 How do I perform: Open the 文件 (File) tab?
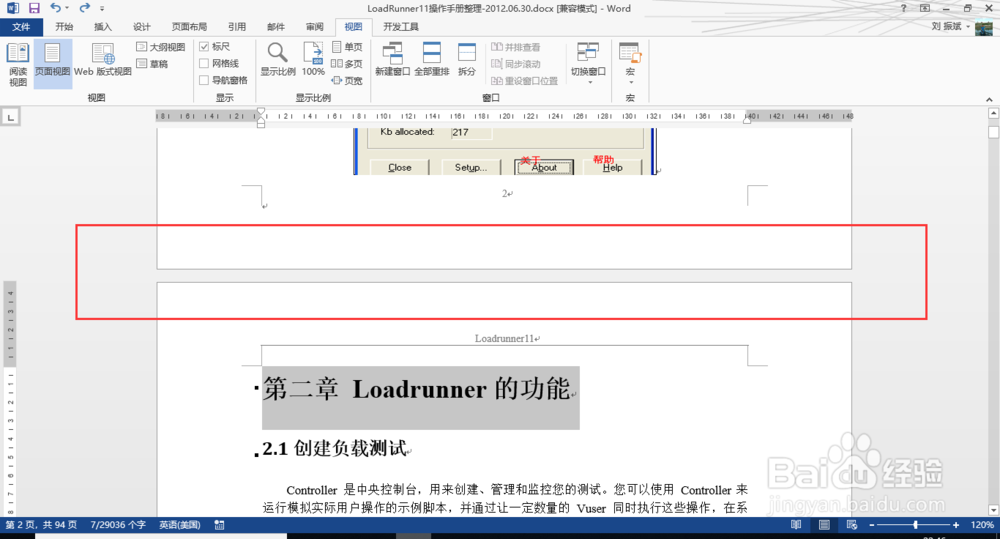[21, 27]
